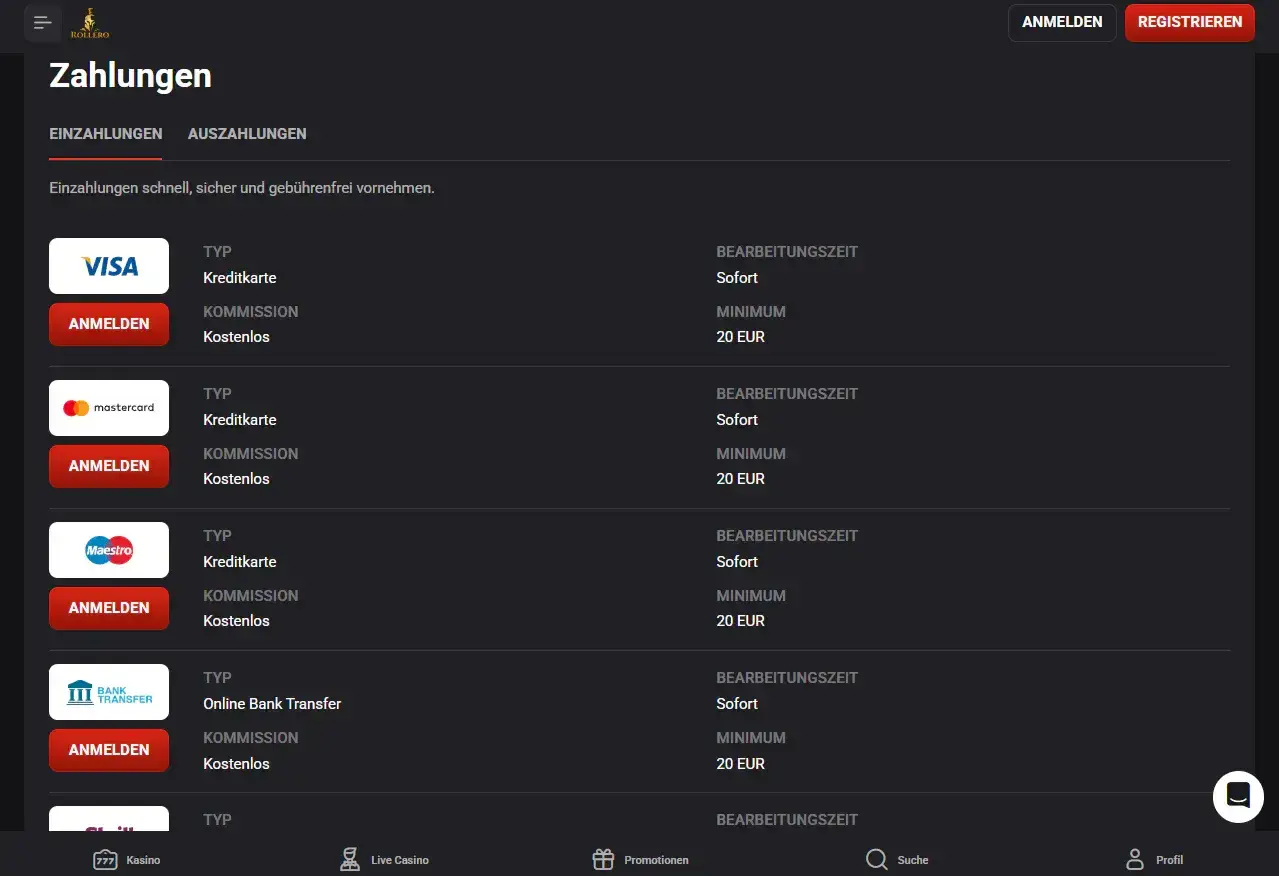The image size is (1279, 876).
Task: Click 'Sofort' in the VISA row
Action: click(737, 278)
